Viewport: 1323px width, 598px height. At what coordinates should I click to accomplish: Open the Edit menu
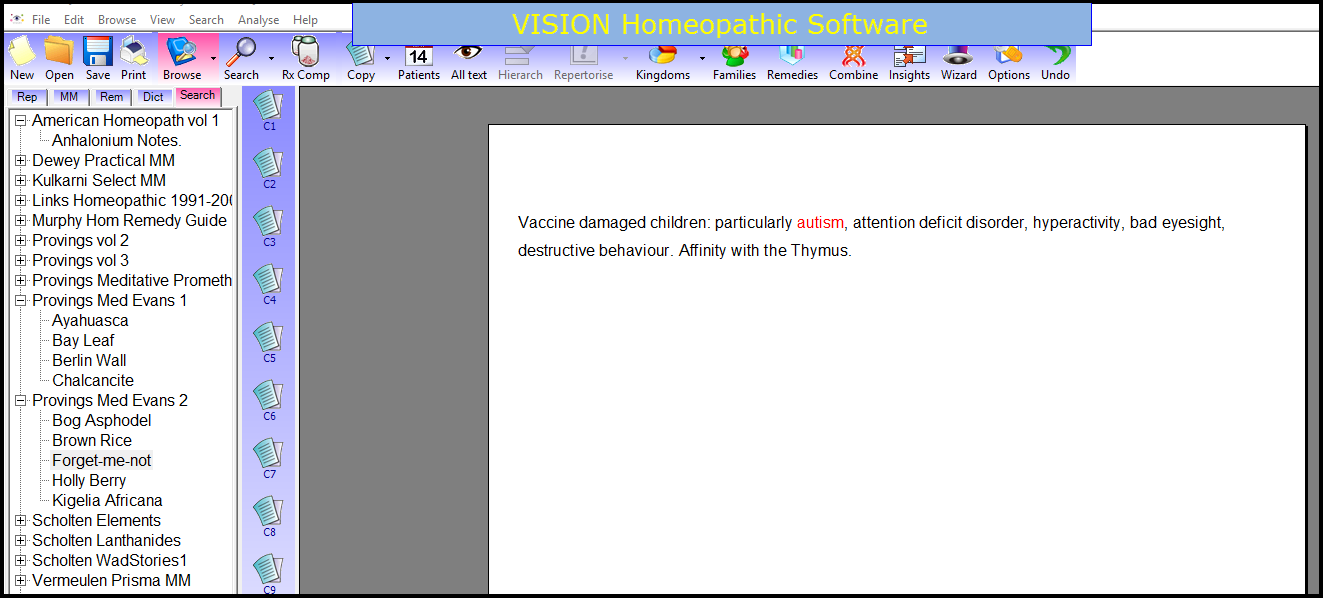(74, 20)
